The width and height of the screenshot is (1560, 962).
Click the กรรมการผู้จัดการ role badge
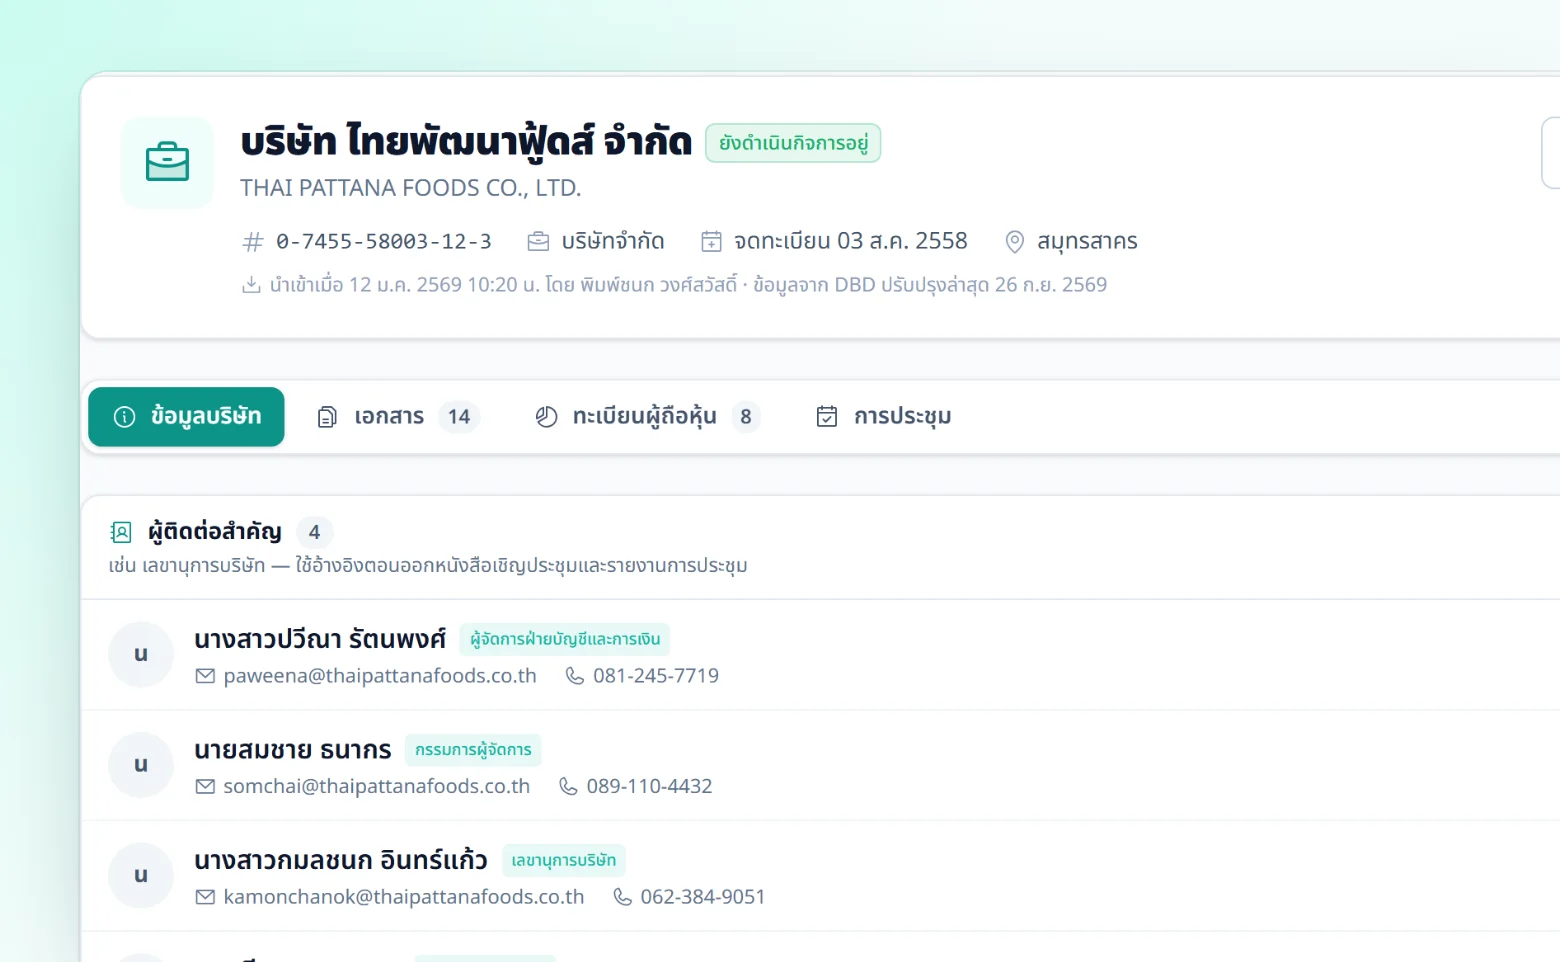point(473,750)
